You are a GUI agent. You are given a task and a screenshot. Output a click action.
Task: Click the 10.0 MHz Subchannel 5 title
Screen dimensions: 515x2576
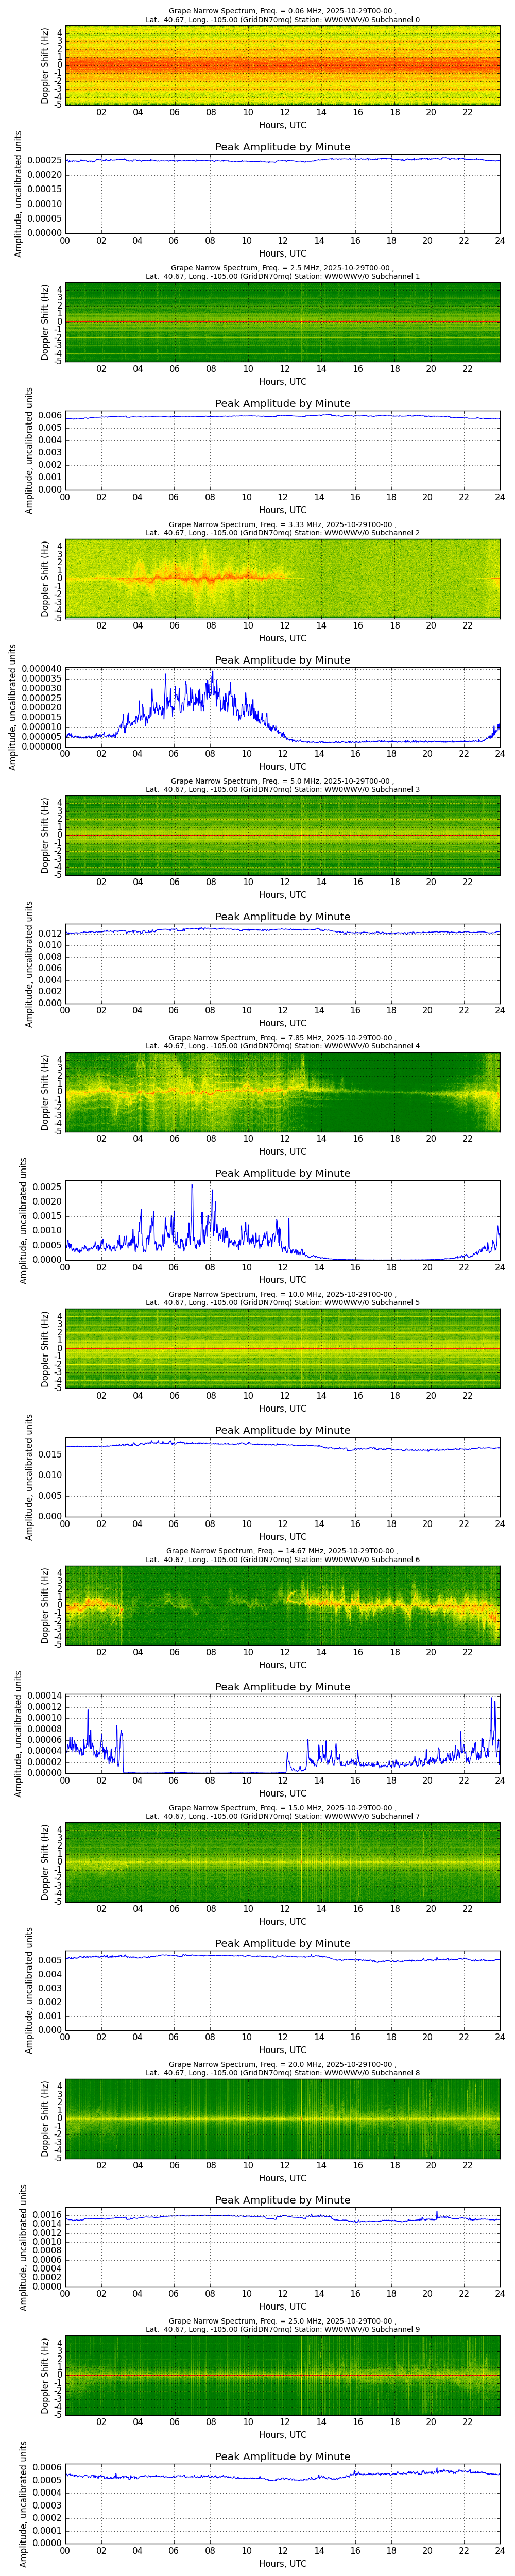pos(283,1298)
